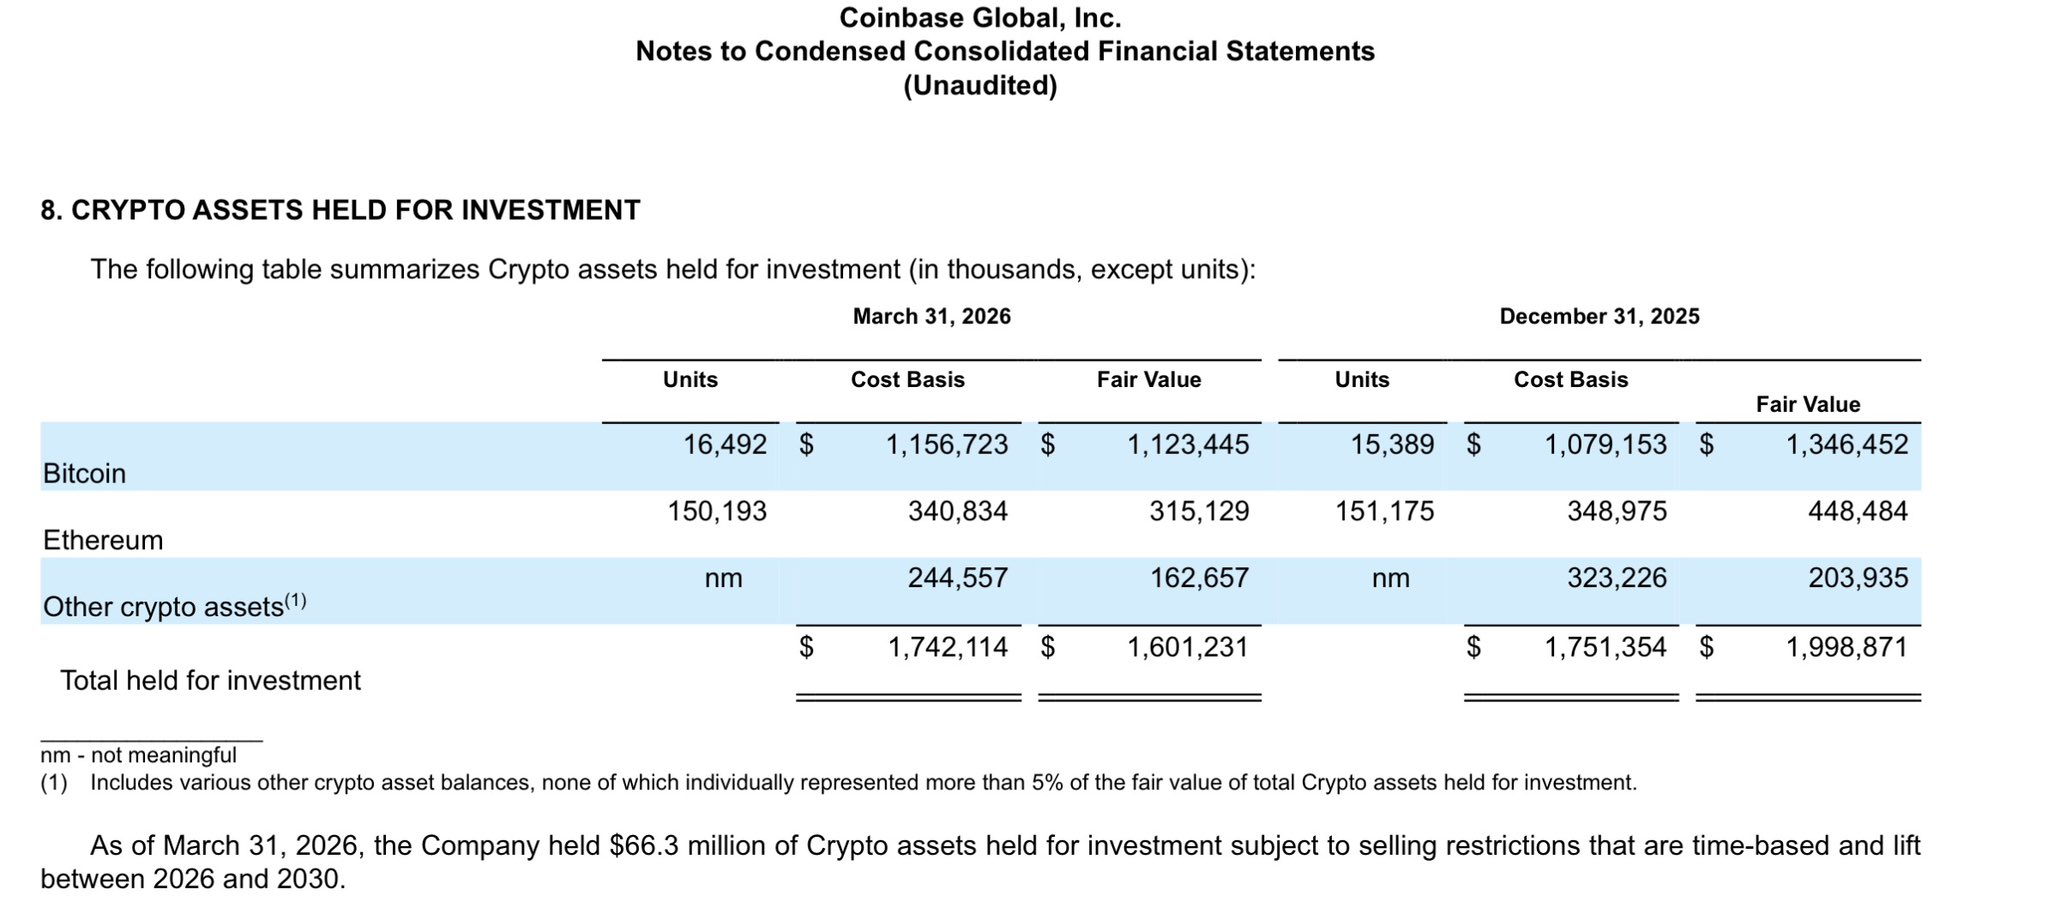The image size is (2048, 914).
Task: Click the Bitcoin row label
Action: click(x=84, y=474)
